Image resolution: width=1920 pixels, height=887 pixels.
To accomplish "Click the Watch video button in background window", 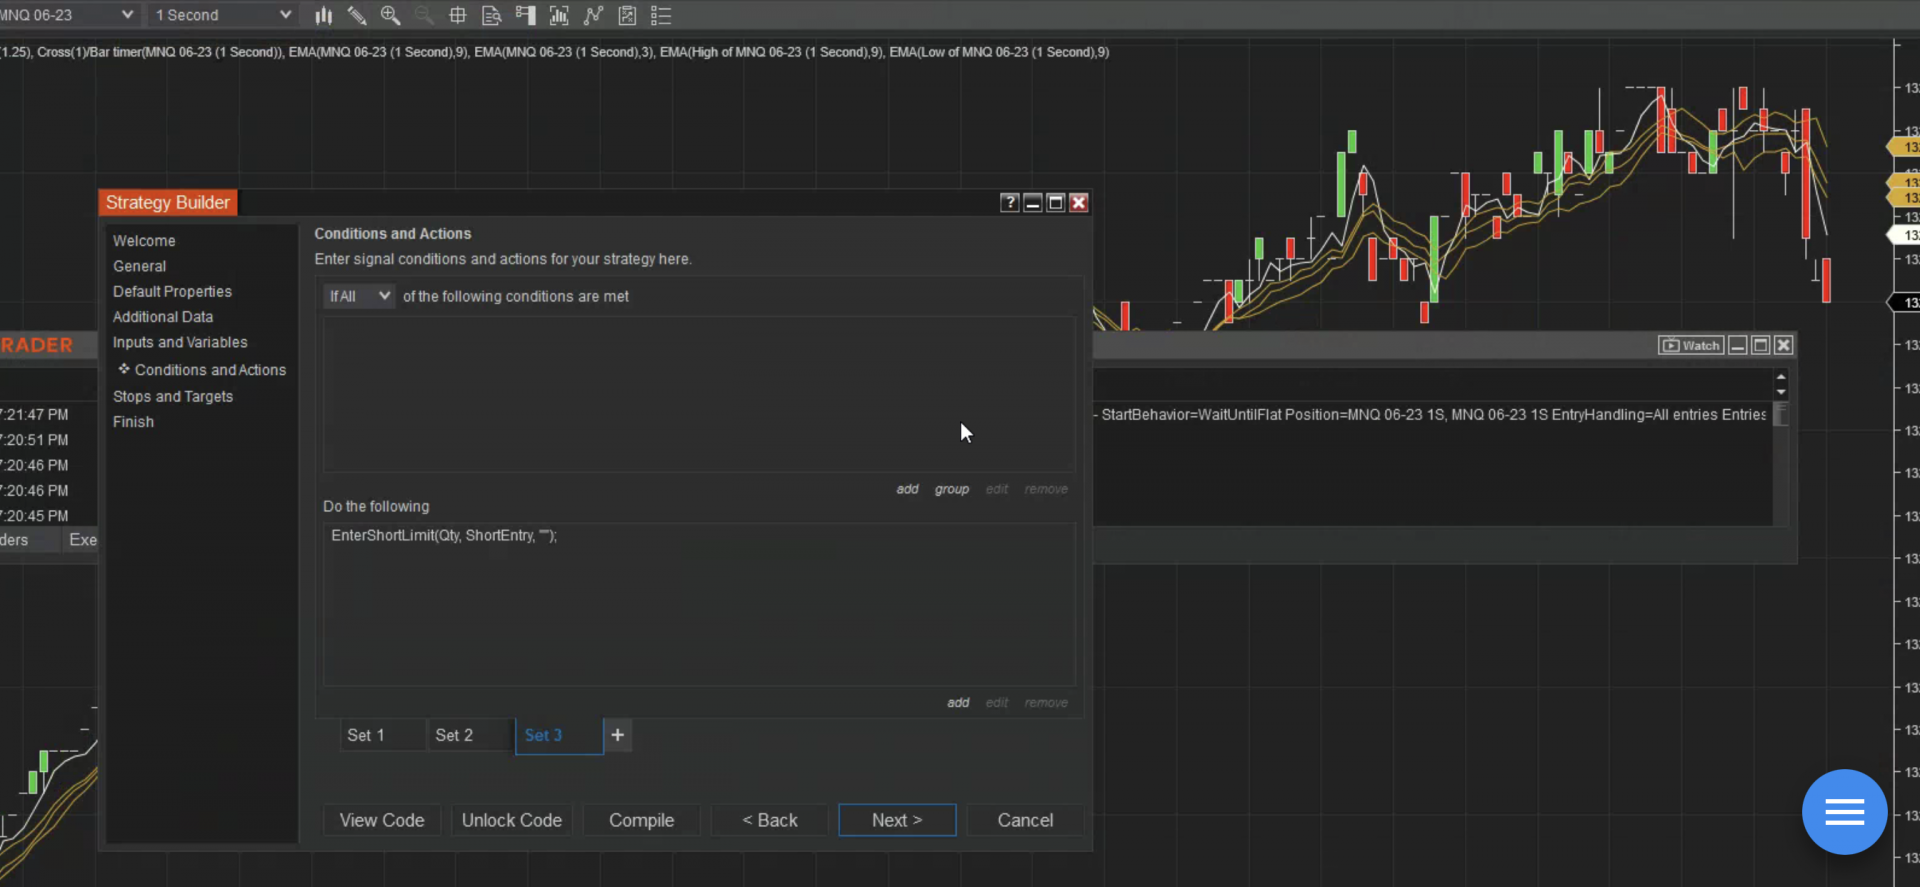I will [1691, 345].
